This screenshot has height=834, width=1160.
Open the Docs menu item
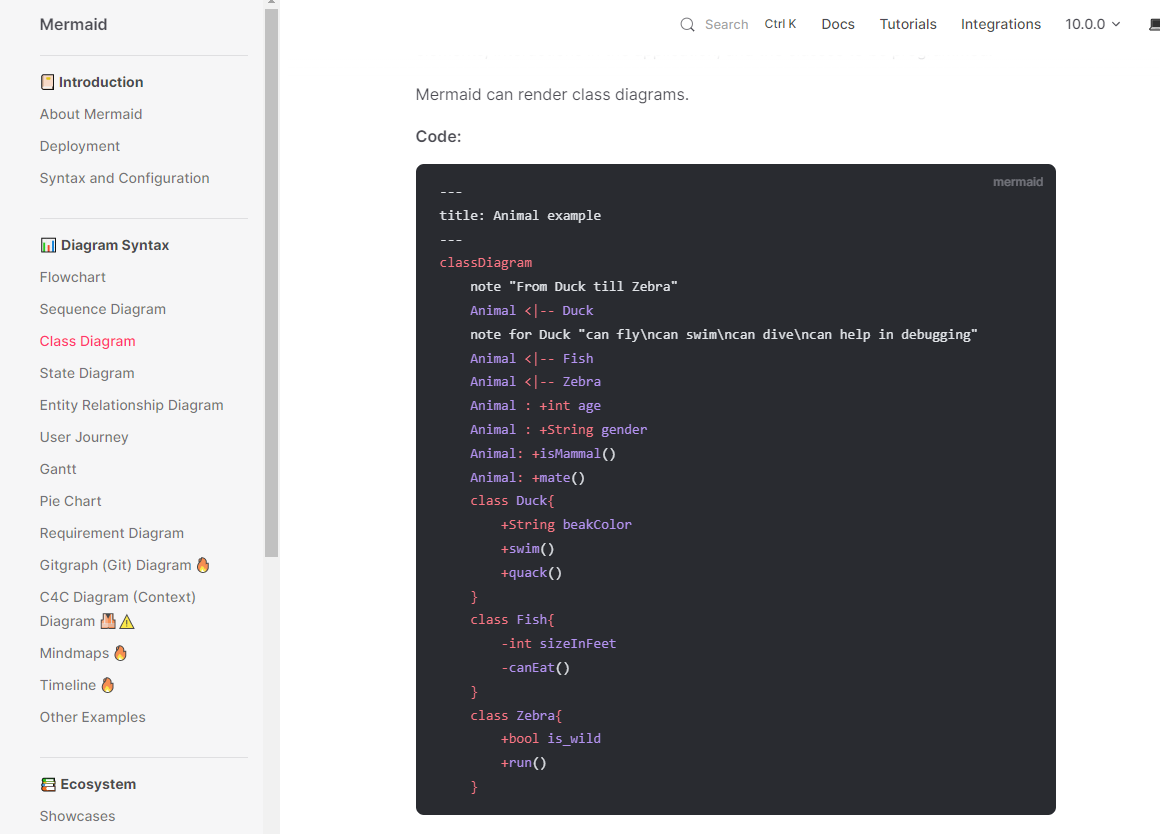pos(837,24)
